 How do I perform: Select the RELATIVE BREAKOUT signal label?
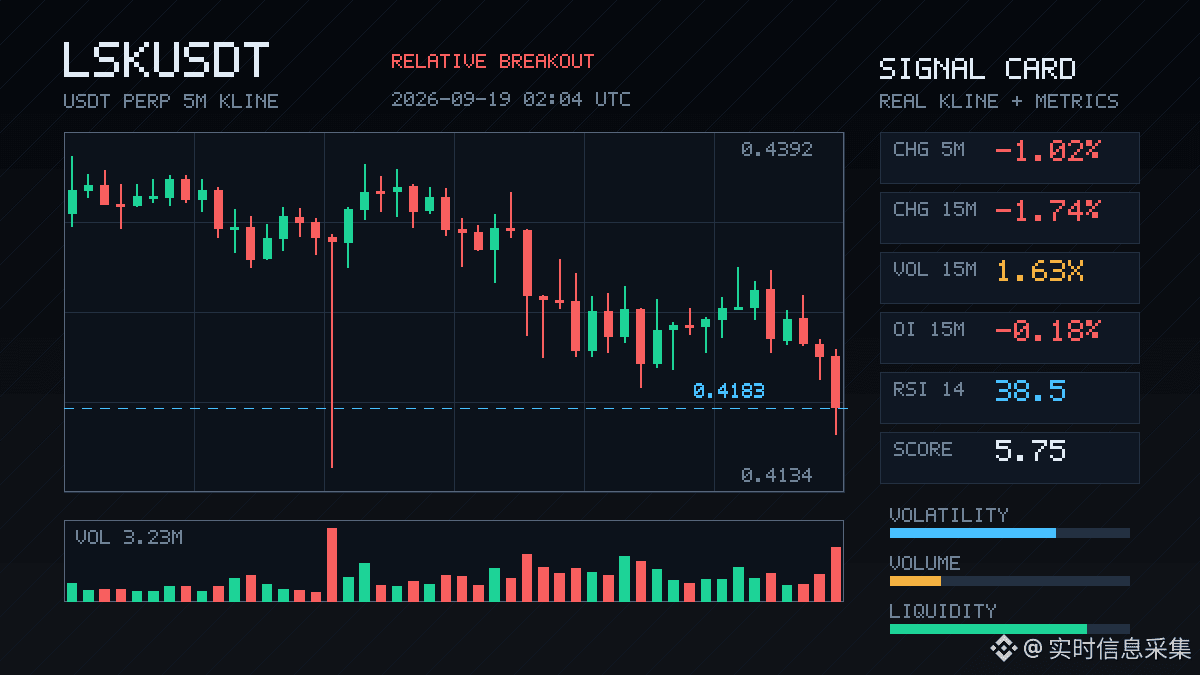pos(492,62)
